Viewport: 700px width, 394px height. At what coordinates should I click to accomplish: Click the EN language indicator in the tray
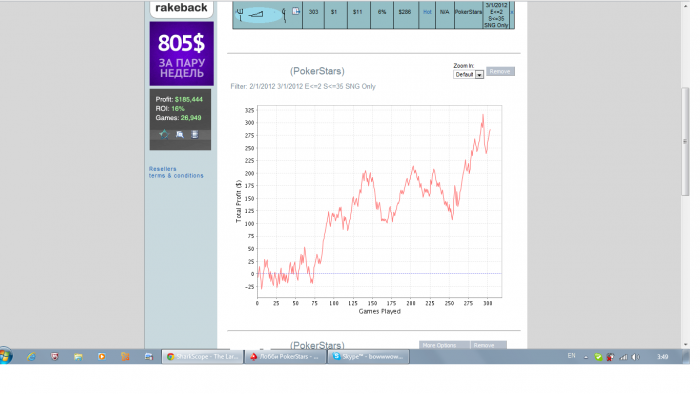571,356
